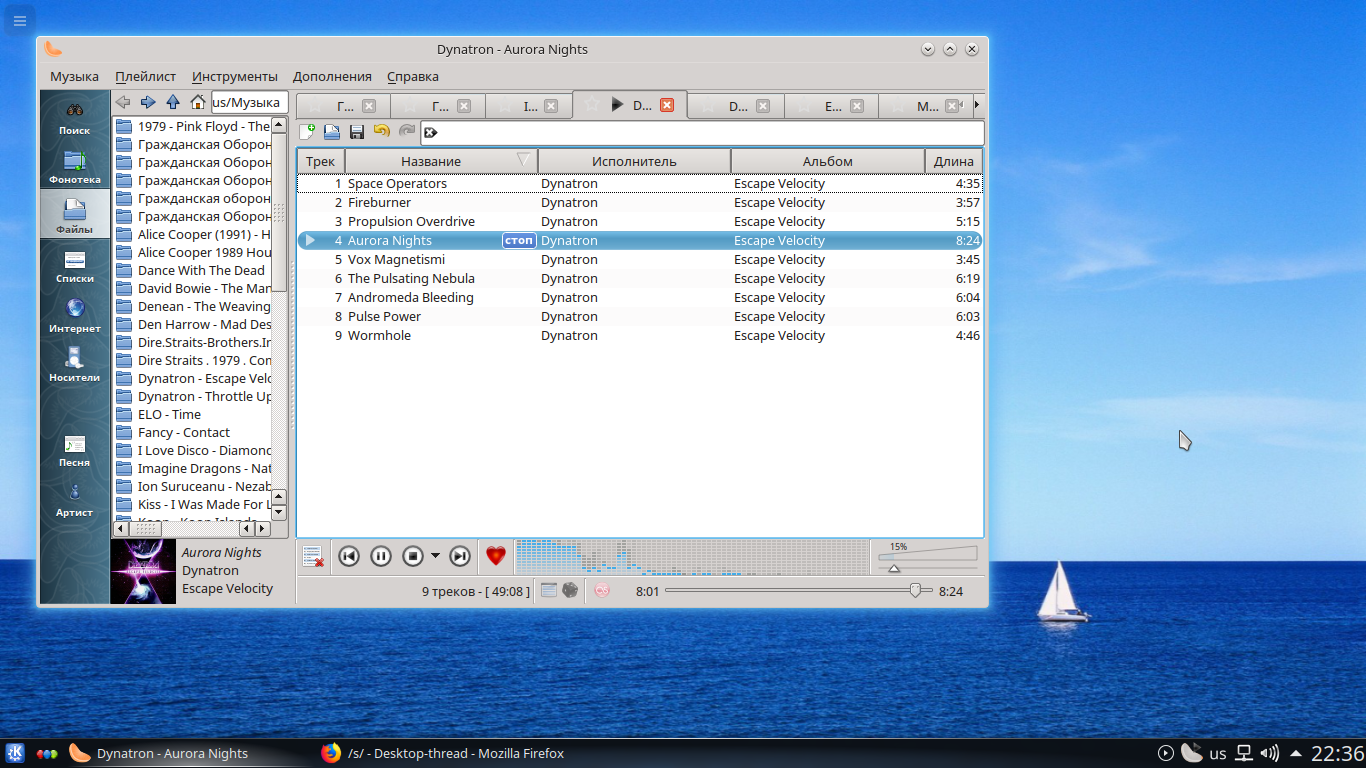Viewport: 1366px width, 768px height.
Task: Open the stop button dropdown arrow
Action: 435,556
